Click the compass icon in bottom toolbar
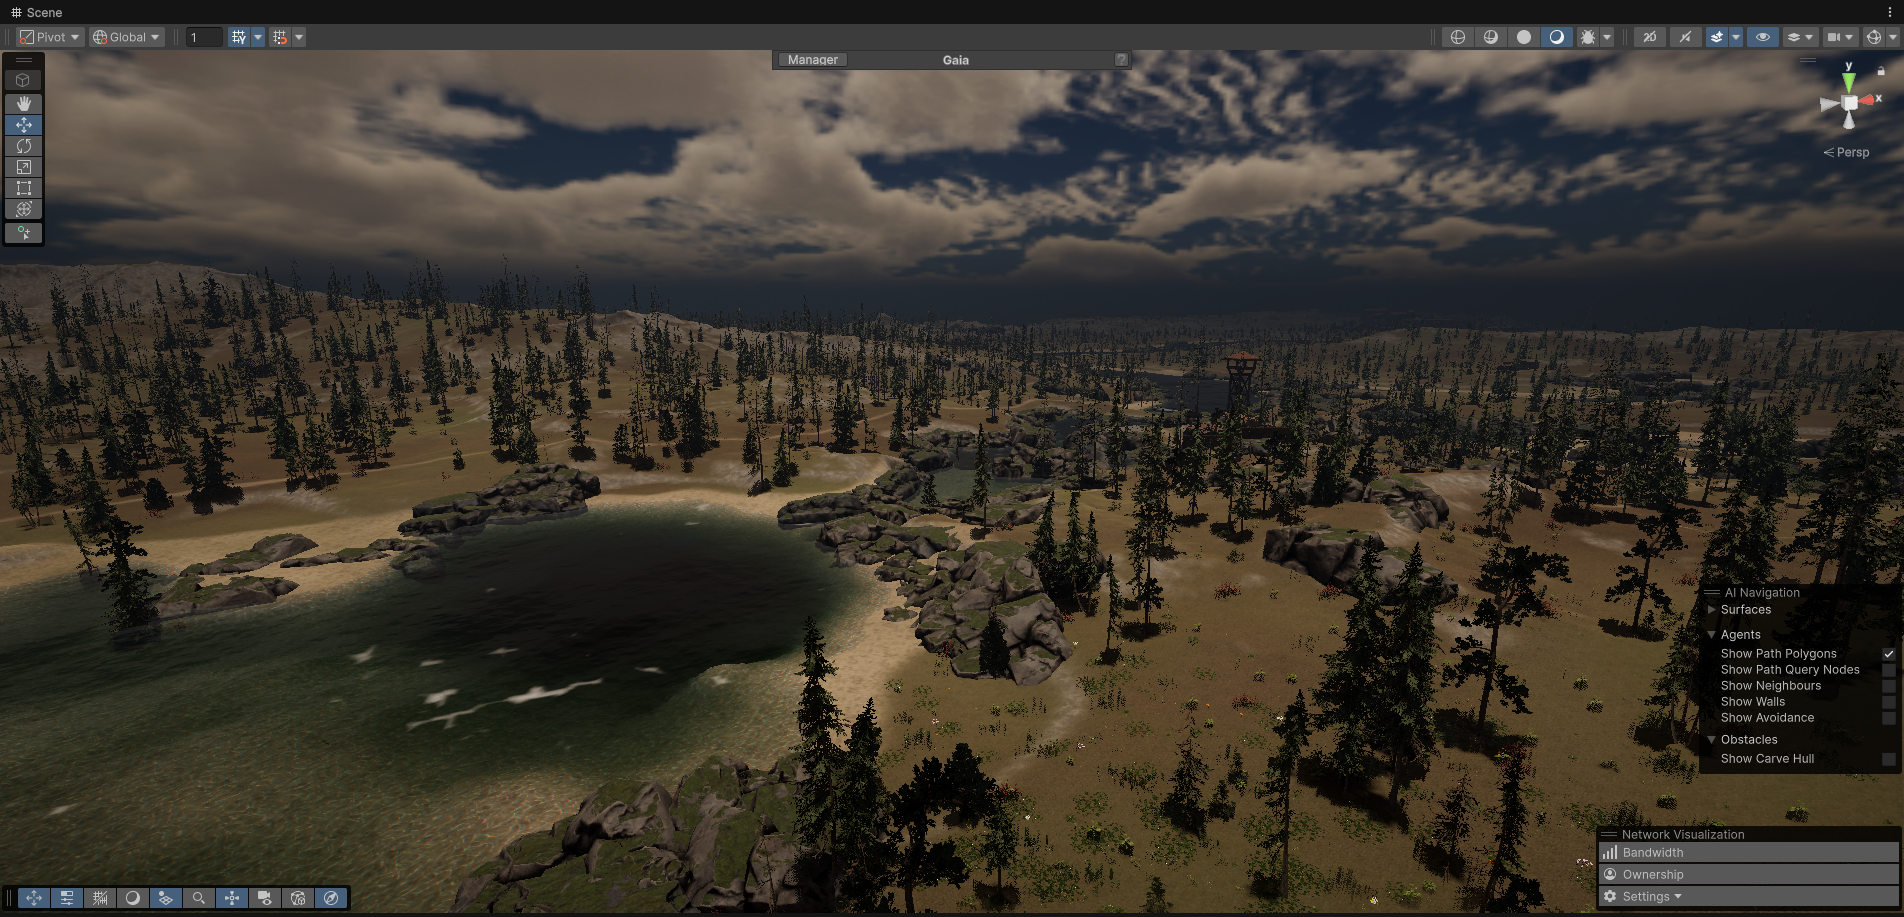1904x917 pixels. coord(331,898)
